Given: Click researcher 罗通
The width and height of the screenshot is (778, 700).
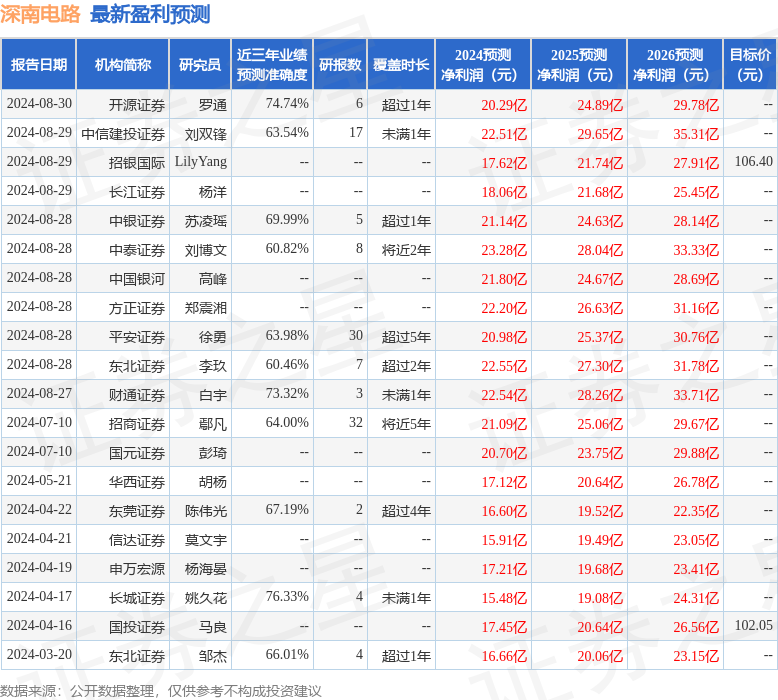Looking at the screenshot, I should coord(213,105).
